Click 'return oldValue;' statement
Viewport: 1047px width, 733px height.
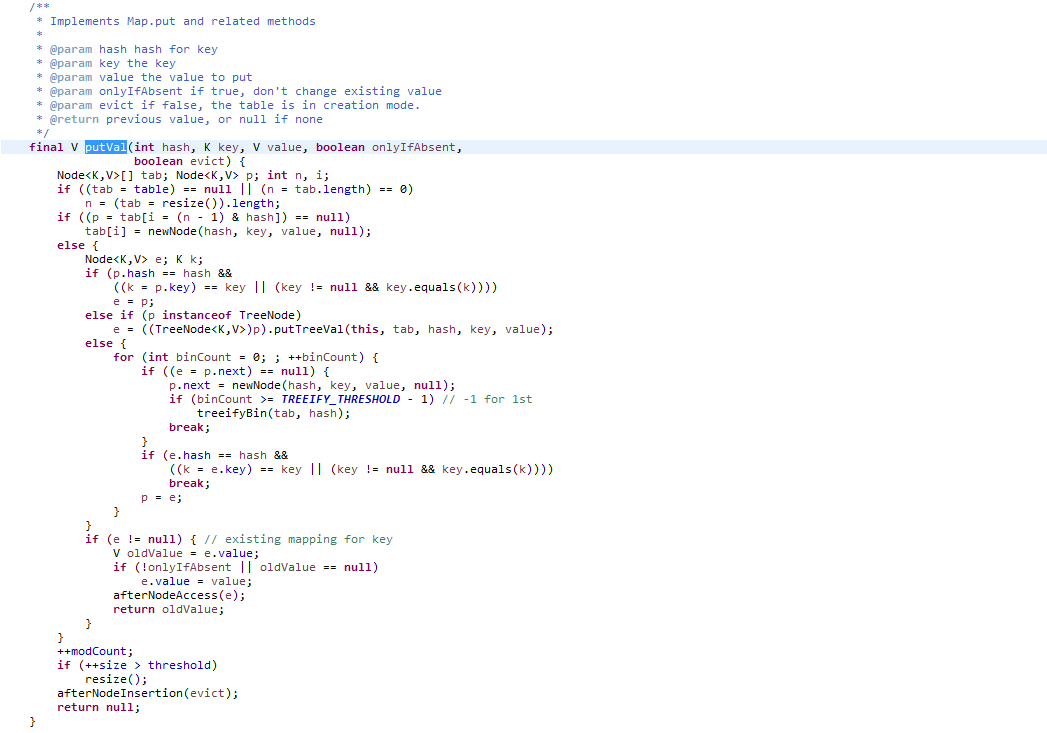point(168,609)
